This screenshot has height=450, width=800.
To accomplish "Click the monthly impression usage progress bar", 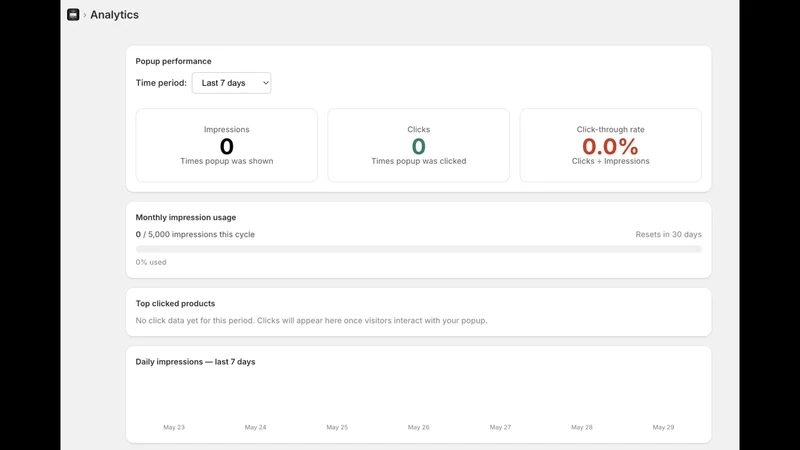I will point(418,249).
